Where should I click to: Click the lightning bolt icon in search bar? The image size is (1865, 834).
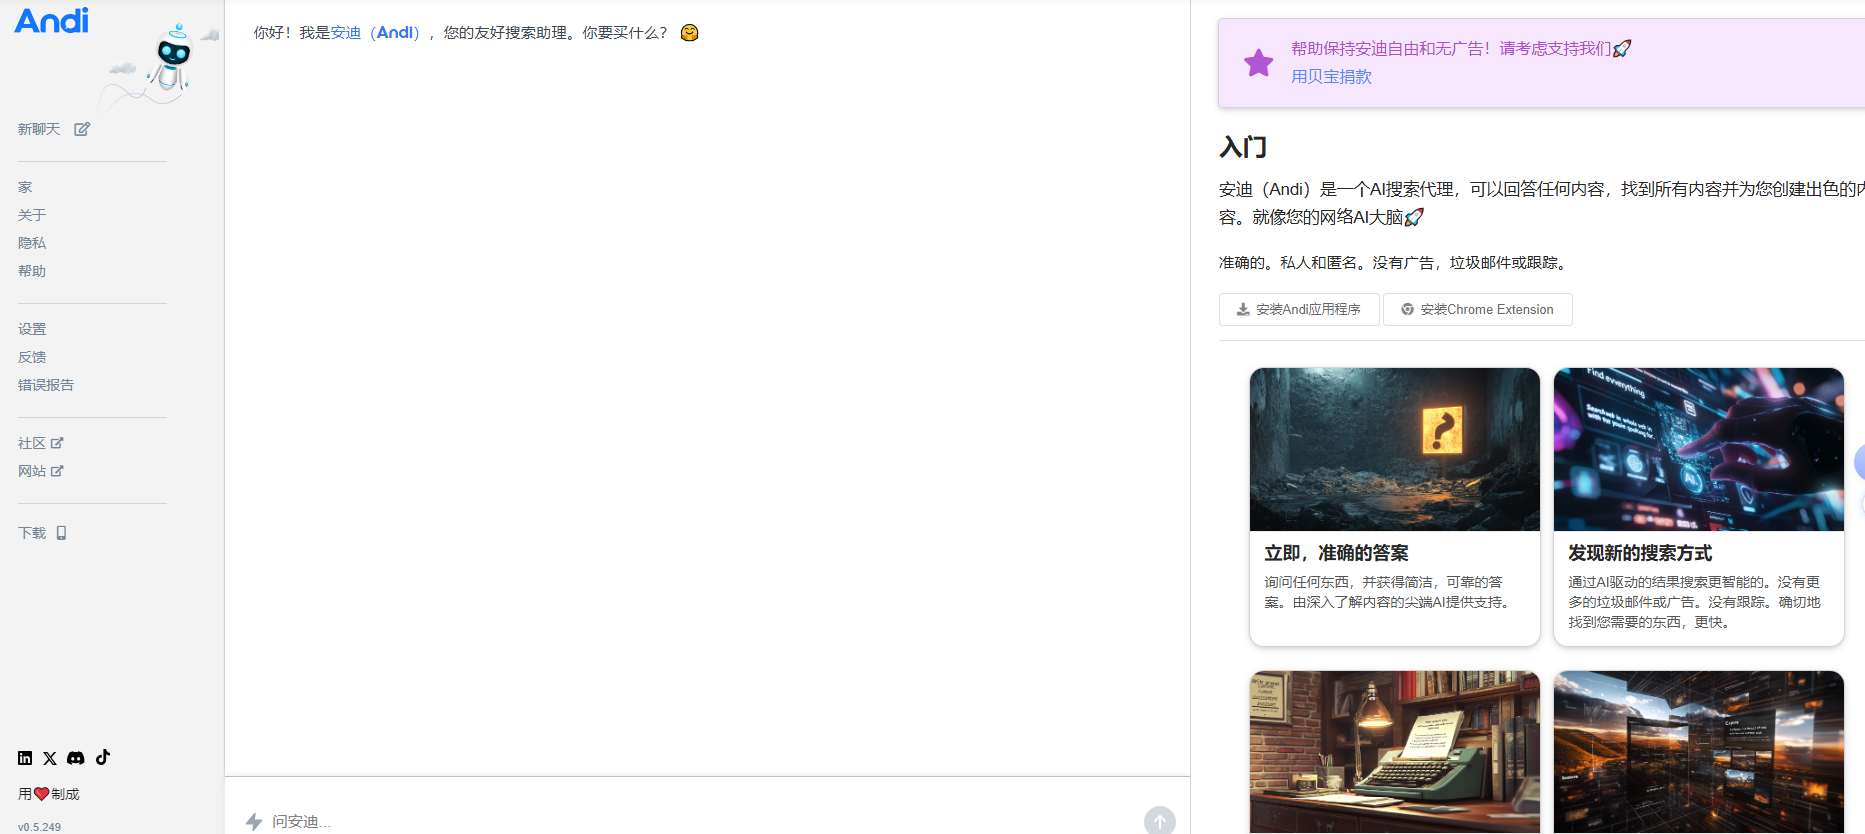click(x=254, y=821)
